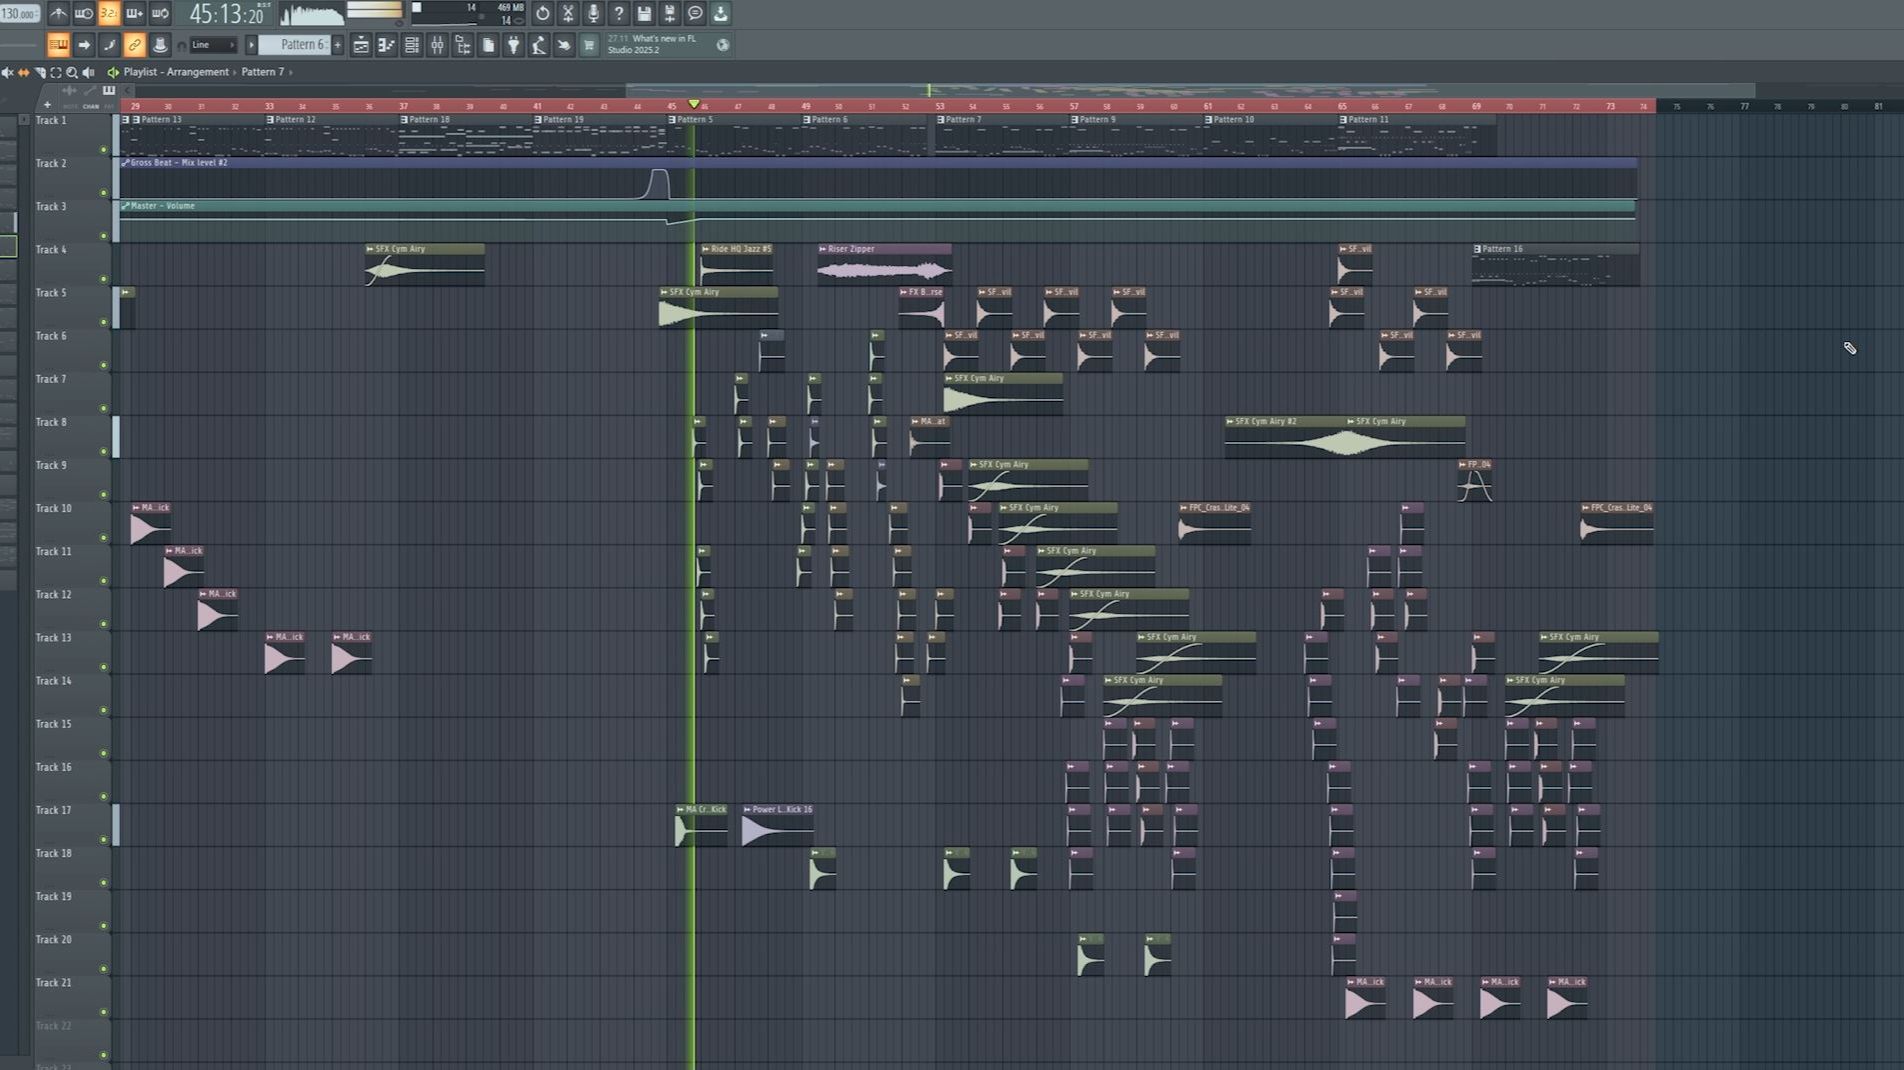This screenshot has width=1904, height=1070.
Task: Click the metronome icon
Action: tap(58, 14)
